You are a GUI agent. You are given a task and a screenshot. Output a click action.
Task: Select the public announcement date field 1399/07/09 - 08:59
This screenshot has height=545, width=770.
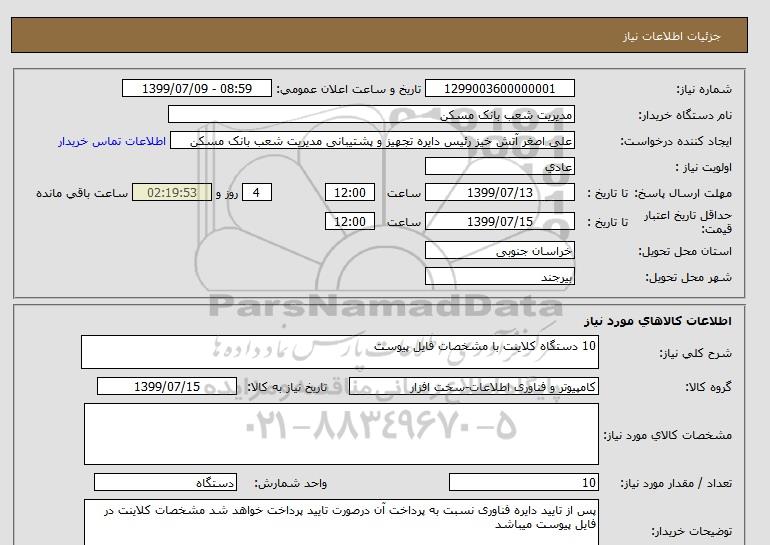[x=197, y=88]
